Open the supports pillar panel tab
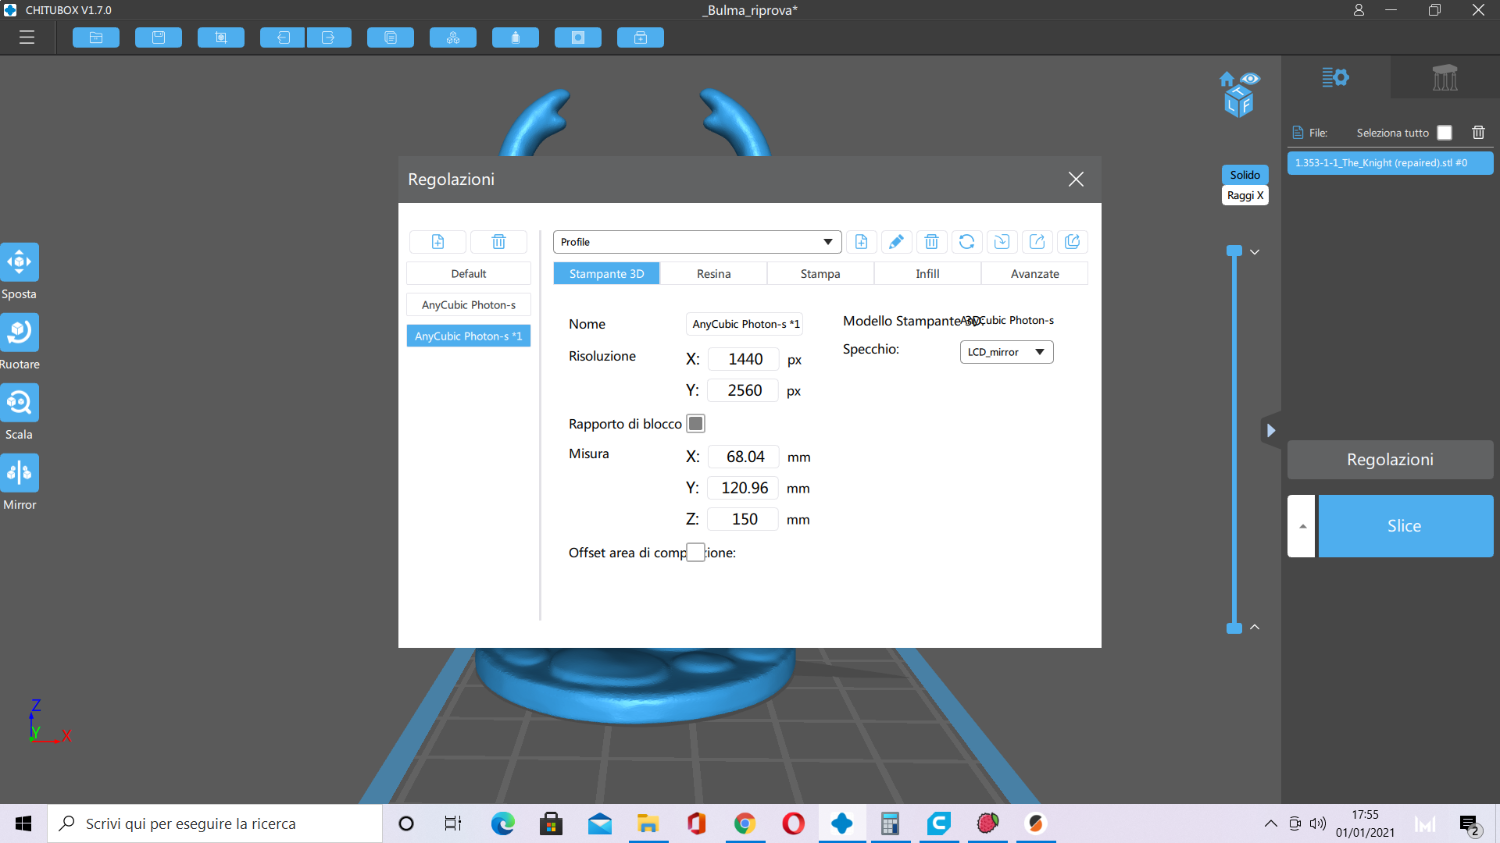Image resolution: width=1500 pixels, height=843 pixels. tap(1445, 77)
